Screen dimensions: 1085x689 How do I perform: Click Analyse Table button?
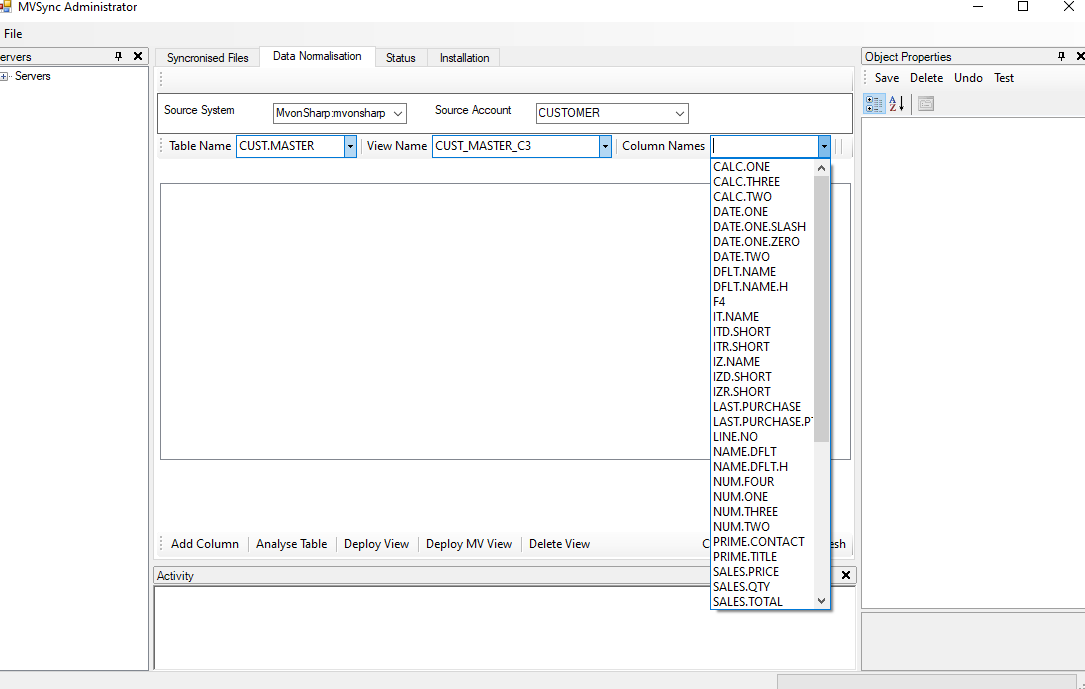tap(291, 544)
